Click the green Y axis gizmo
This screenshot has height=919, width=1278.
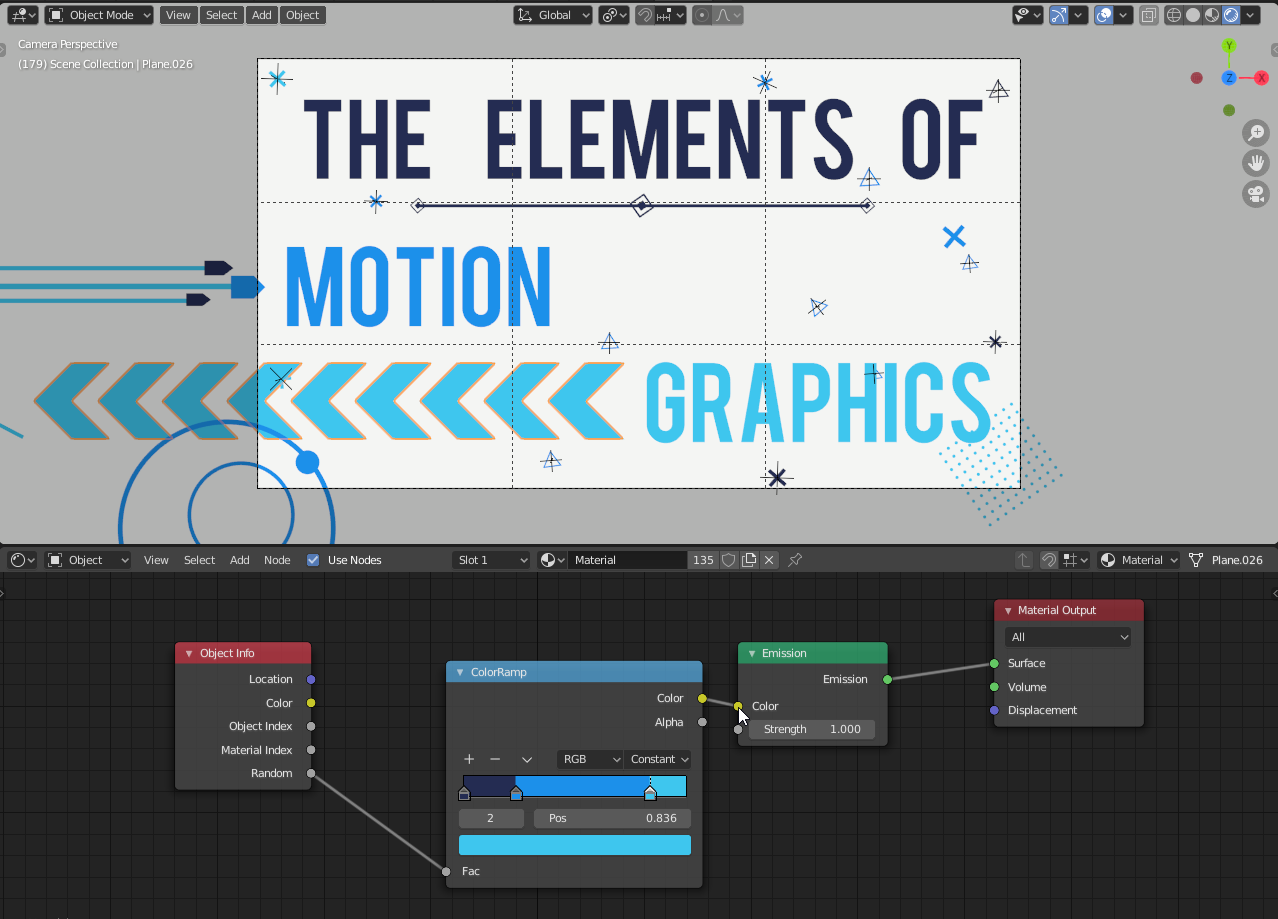pos(1229,46)
